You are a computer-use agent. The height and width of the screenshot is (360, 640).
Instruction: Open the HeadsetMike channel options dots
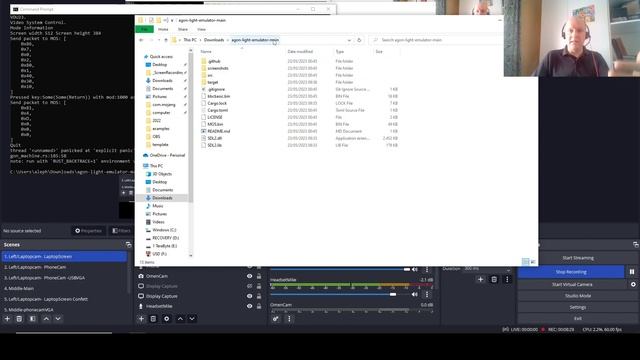(427, 294)
